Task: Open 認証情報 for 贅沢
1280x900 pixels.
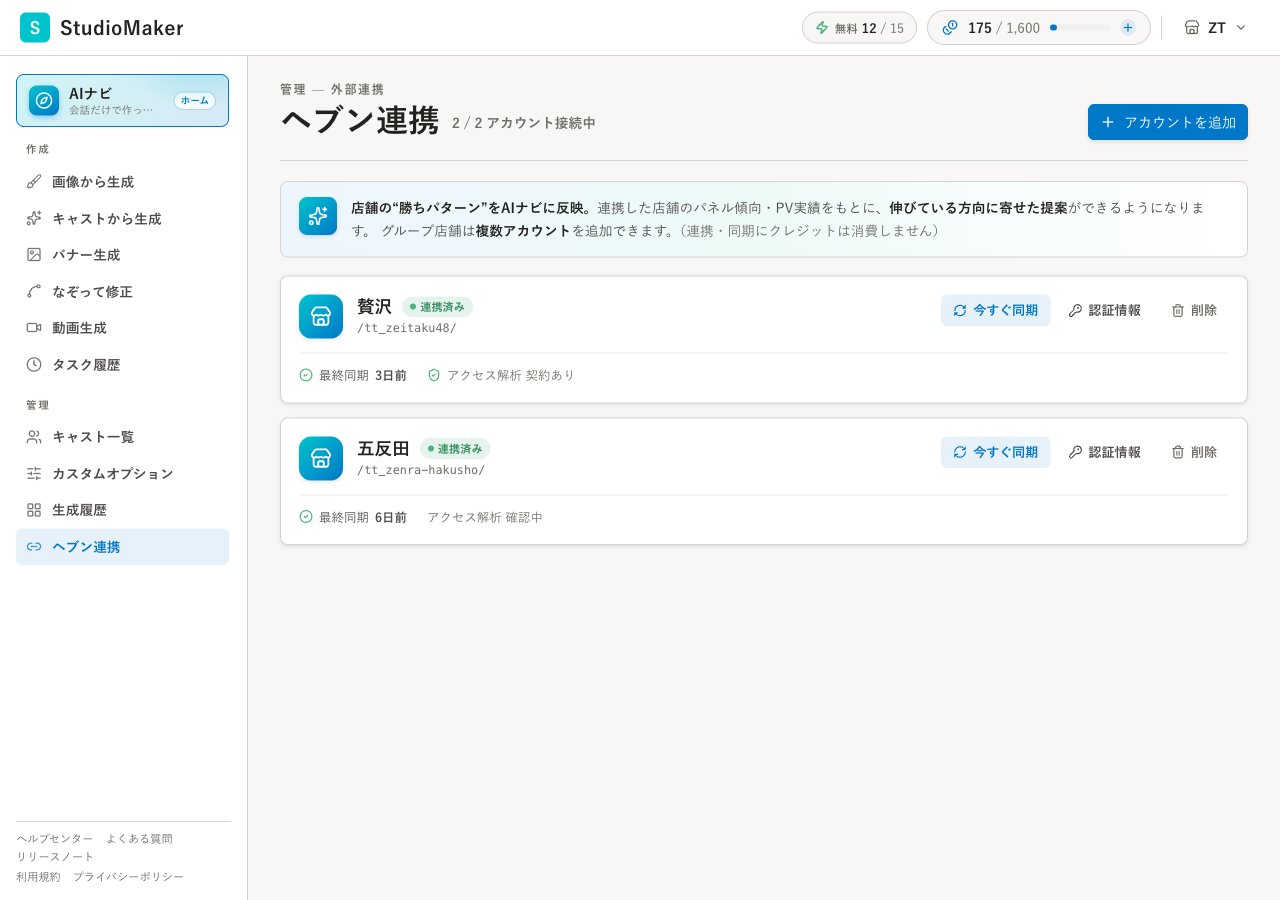Action: [1104, 310]
